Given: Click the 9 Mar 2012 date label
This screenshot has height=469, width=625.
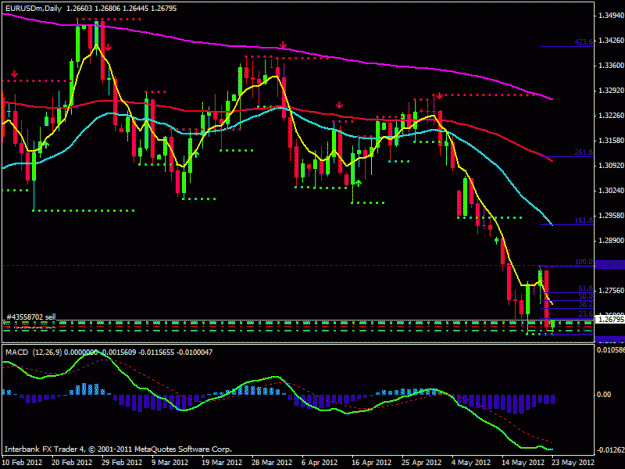Looking at the screenshot, I should [x=170, y=463].
